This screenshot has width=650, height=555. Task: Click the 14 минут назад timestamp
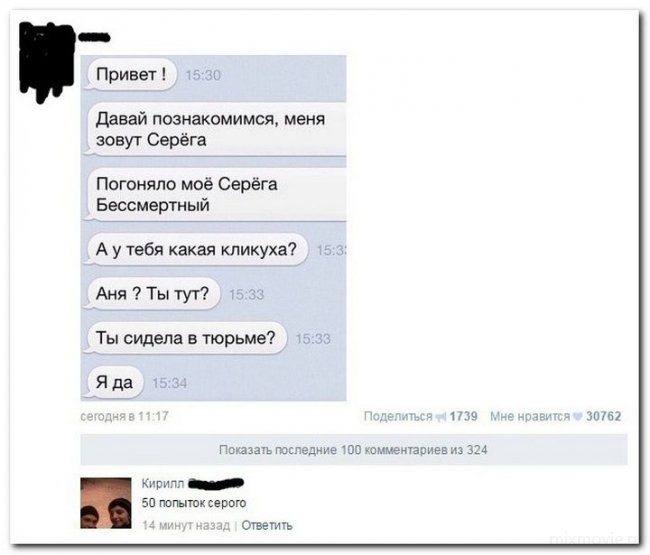(186, 525)
